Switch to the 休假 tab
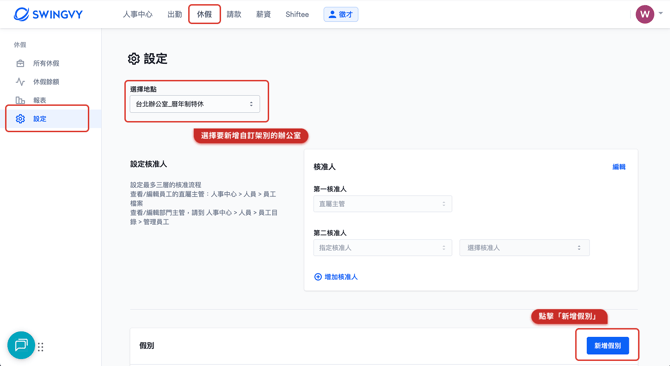The image size is (670, 366). [204, 14]
